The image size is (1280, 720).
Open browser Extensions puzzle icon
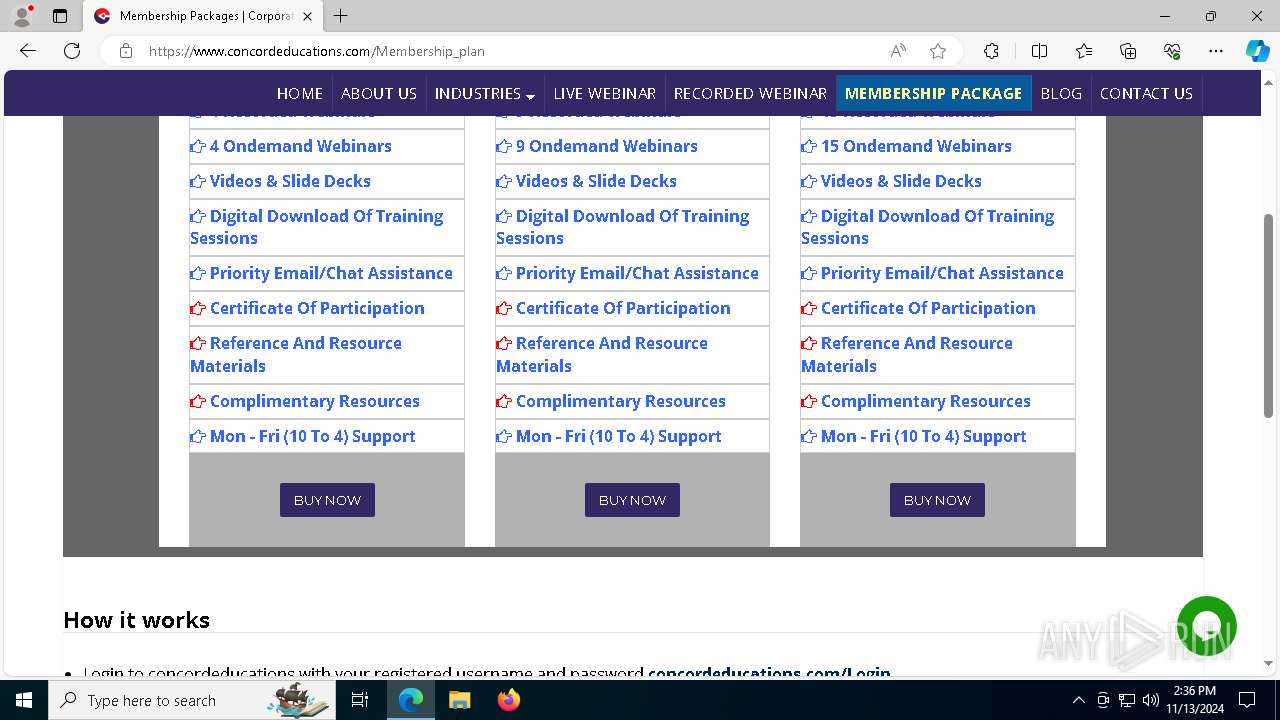[991, 51]
